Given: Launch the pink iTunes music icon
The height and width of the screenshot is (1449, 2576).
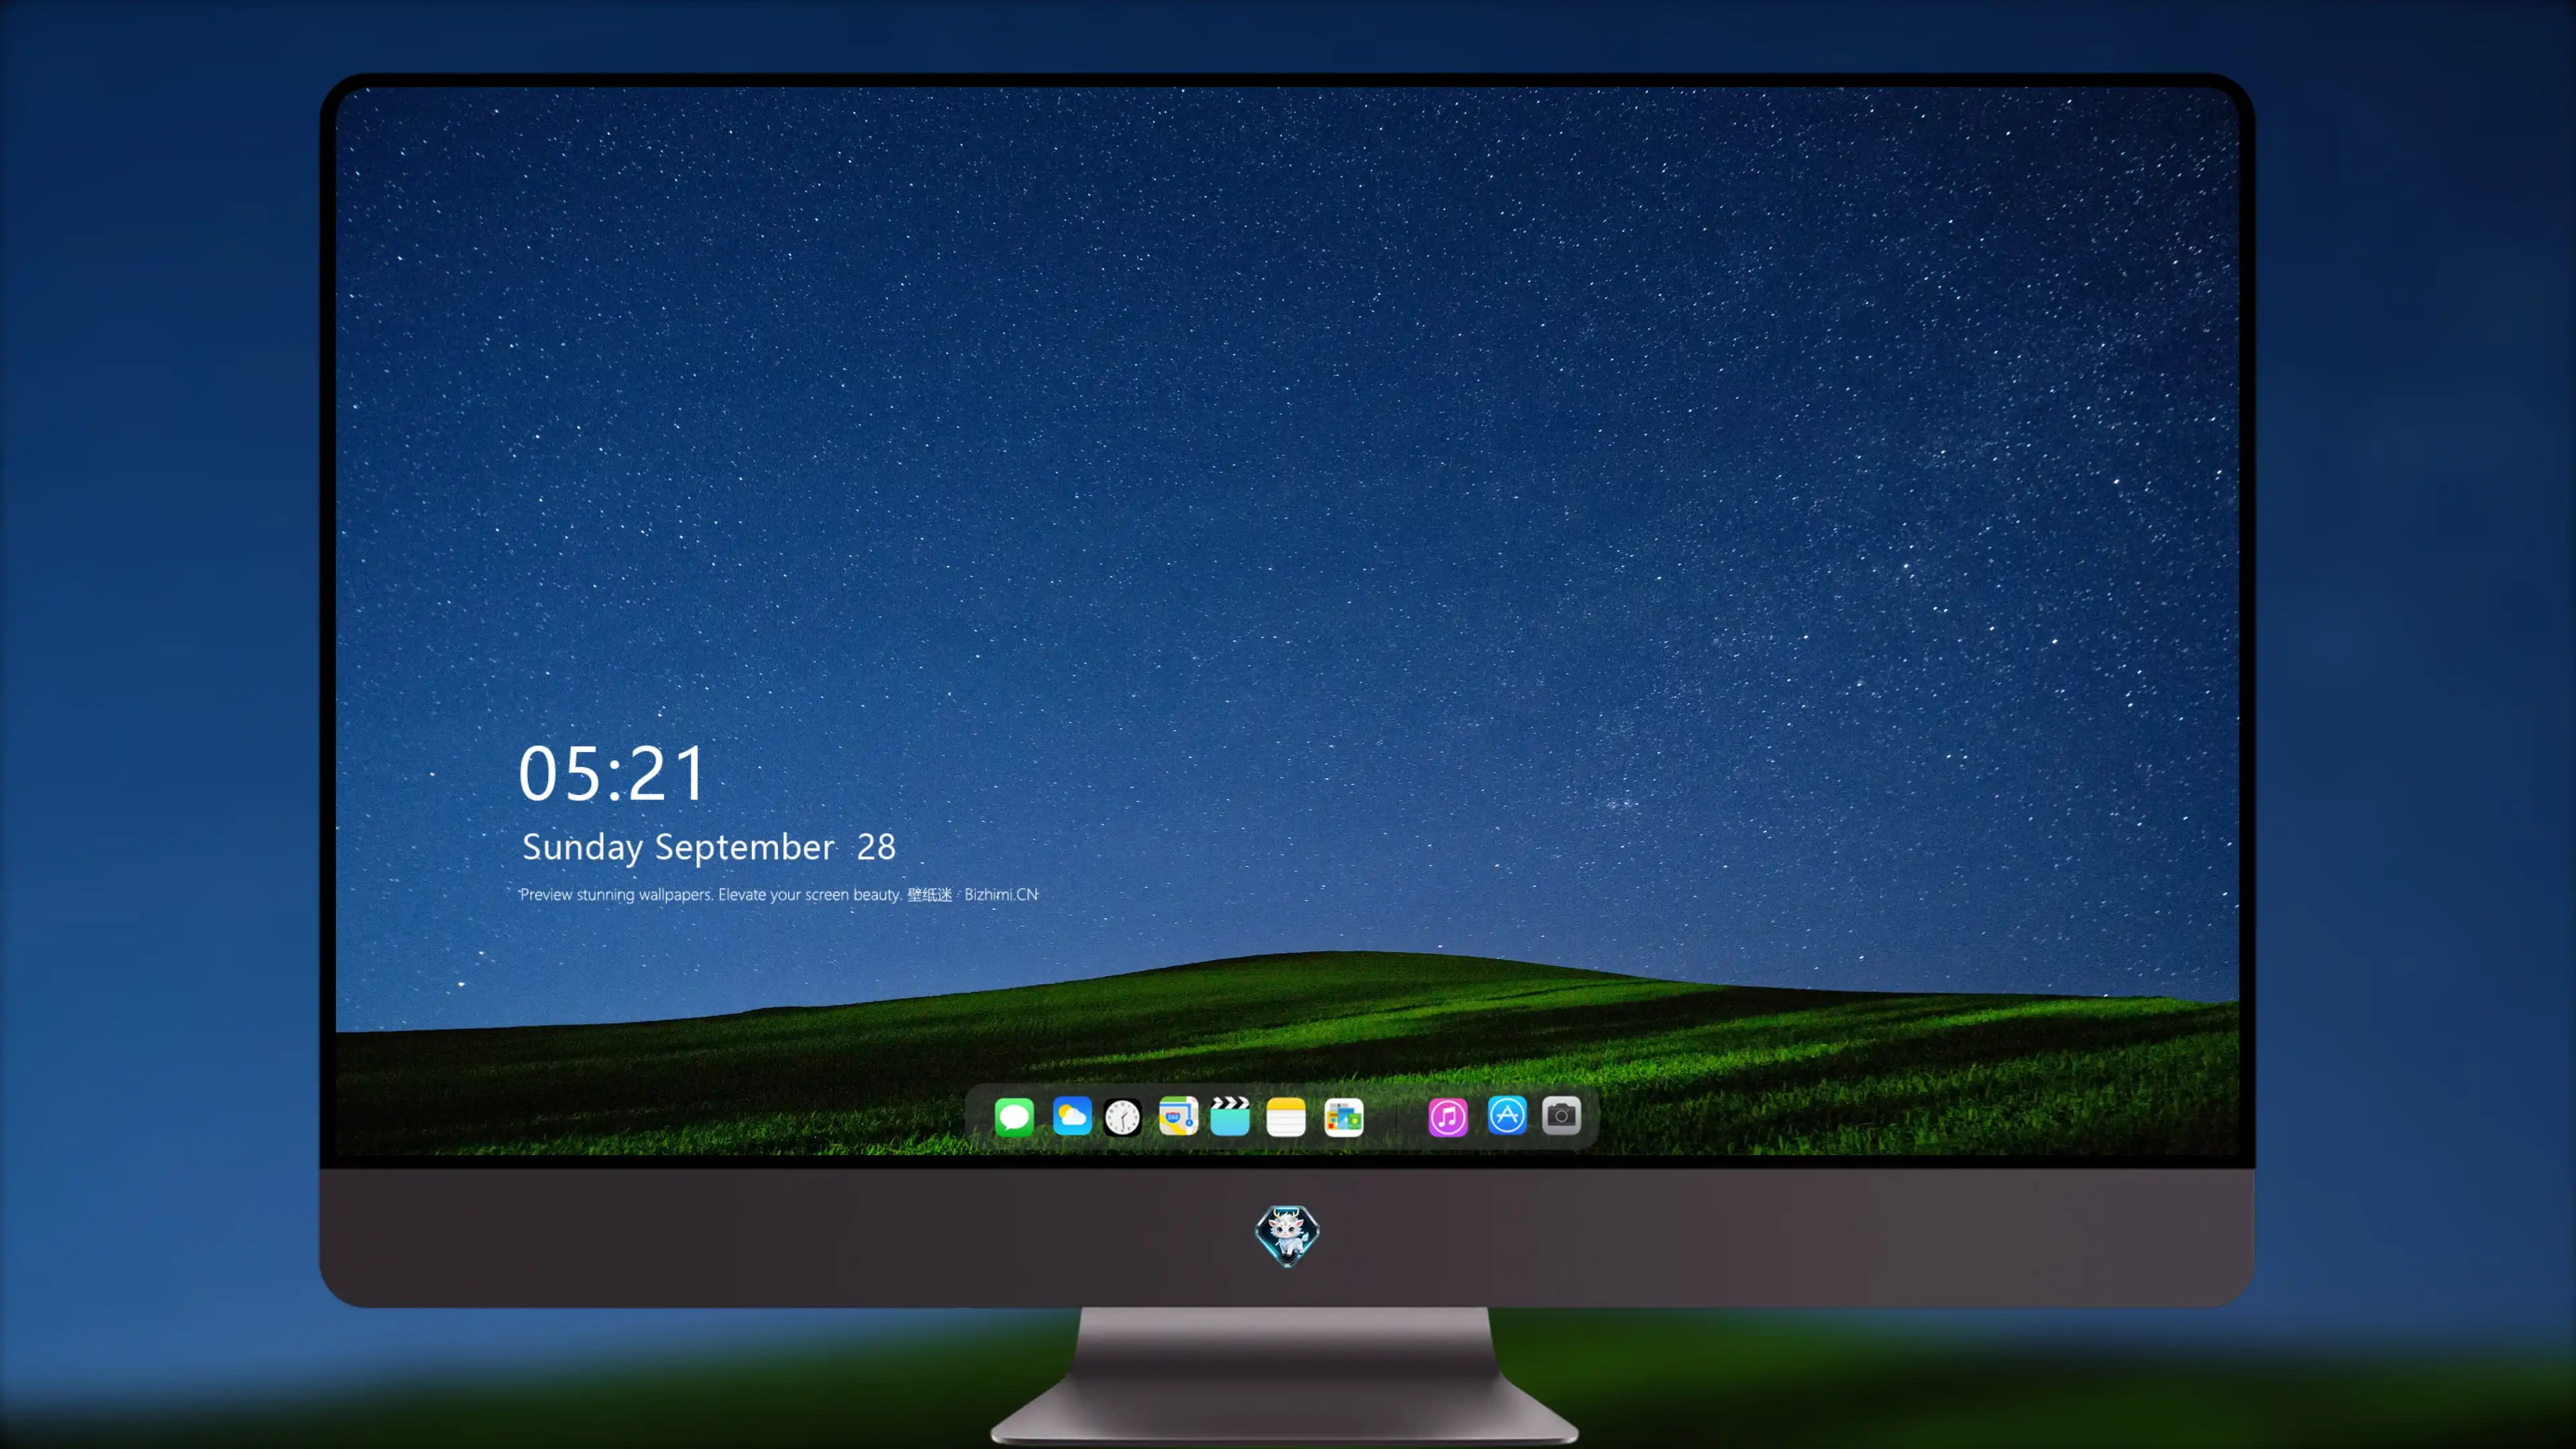Looking at the screenshot, I should pos(1448,1117).
